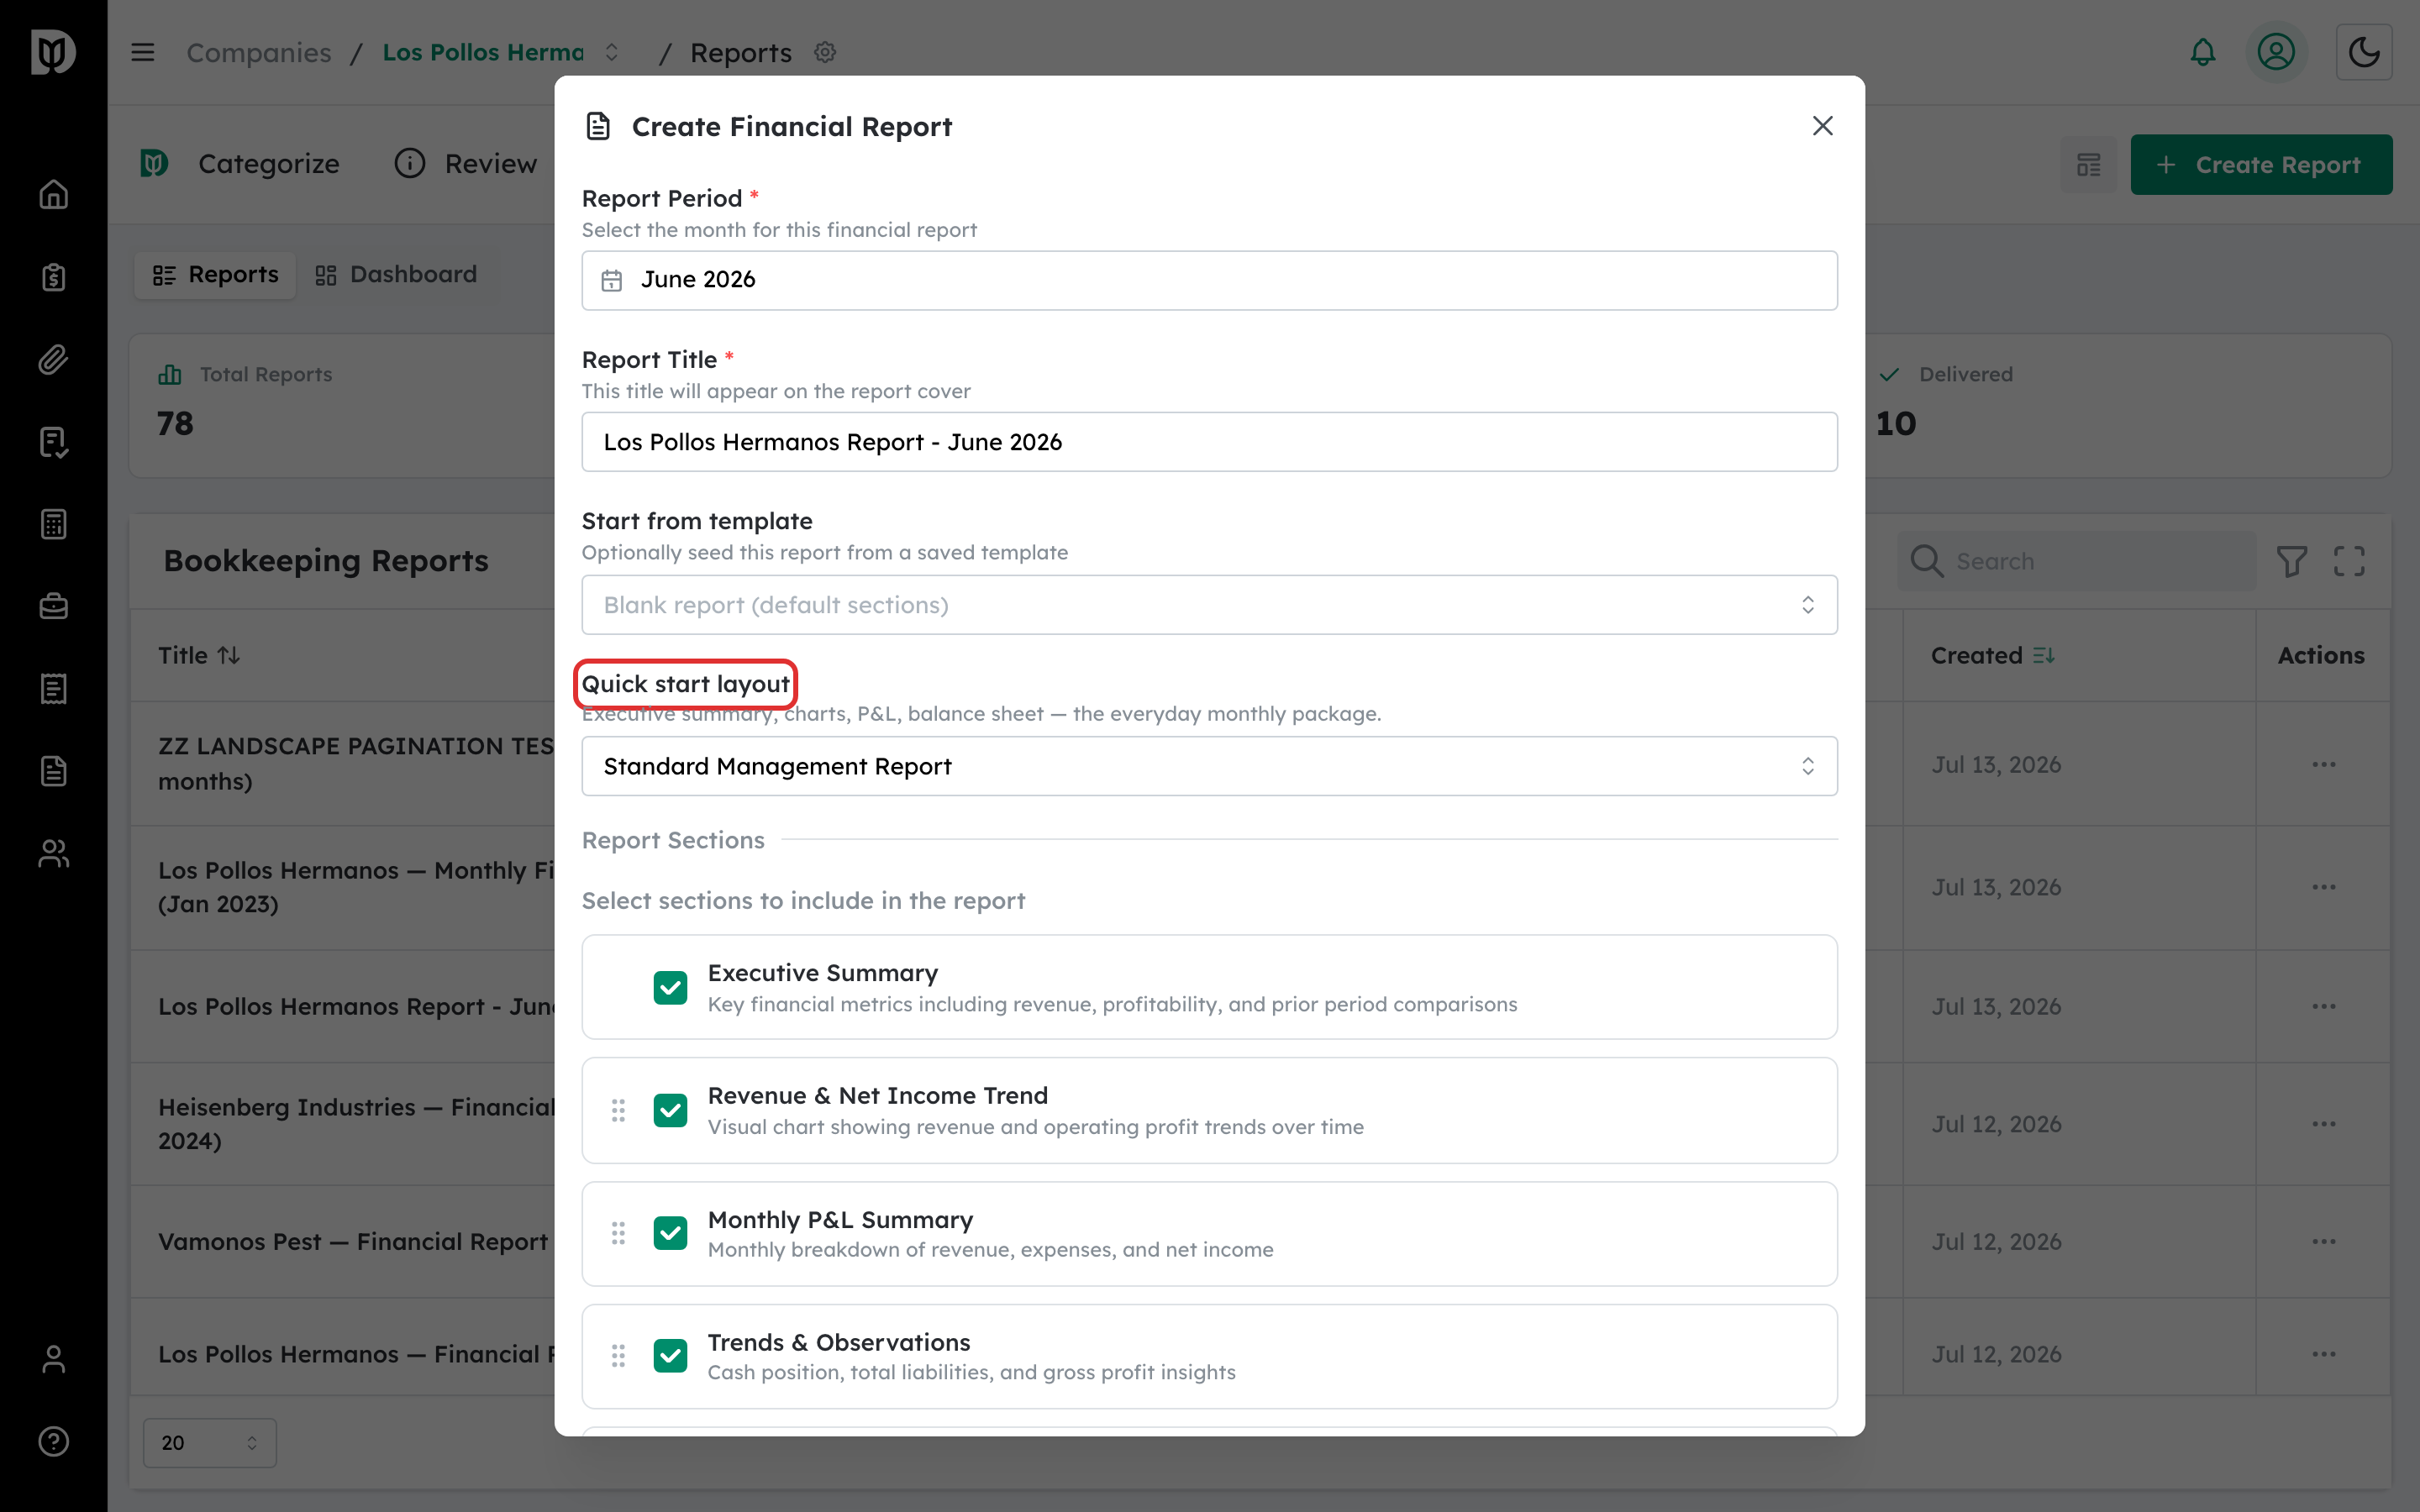Open the single user sidebar icon
Image resolution: width=2420 pixels, height=1512 pixels.
[53, 1359]
